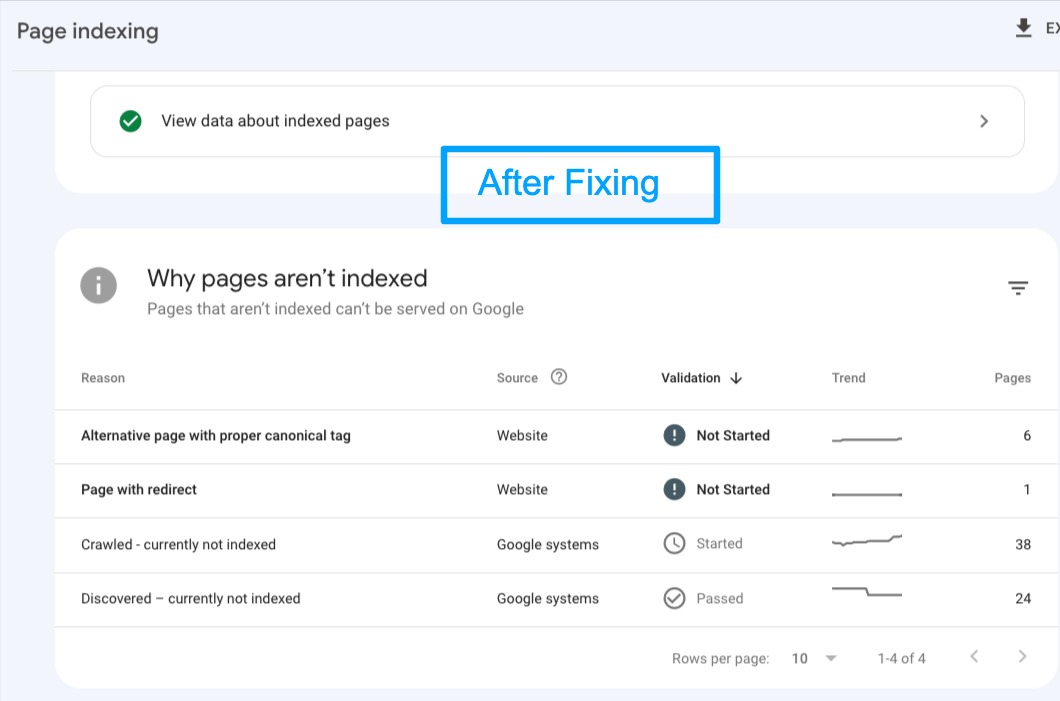
Task: Click the export download icon
Action: [x=1023, y=29]
